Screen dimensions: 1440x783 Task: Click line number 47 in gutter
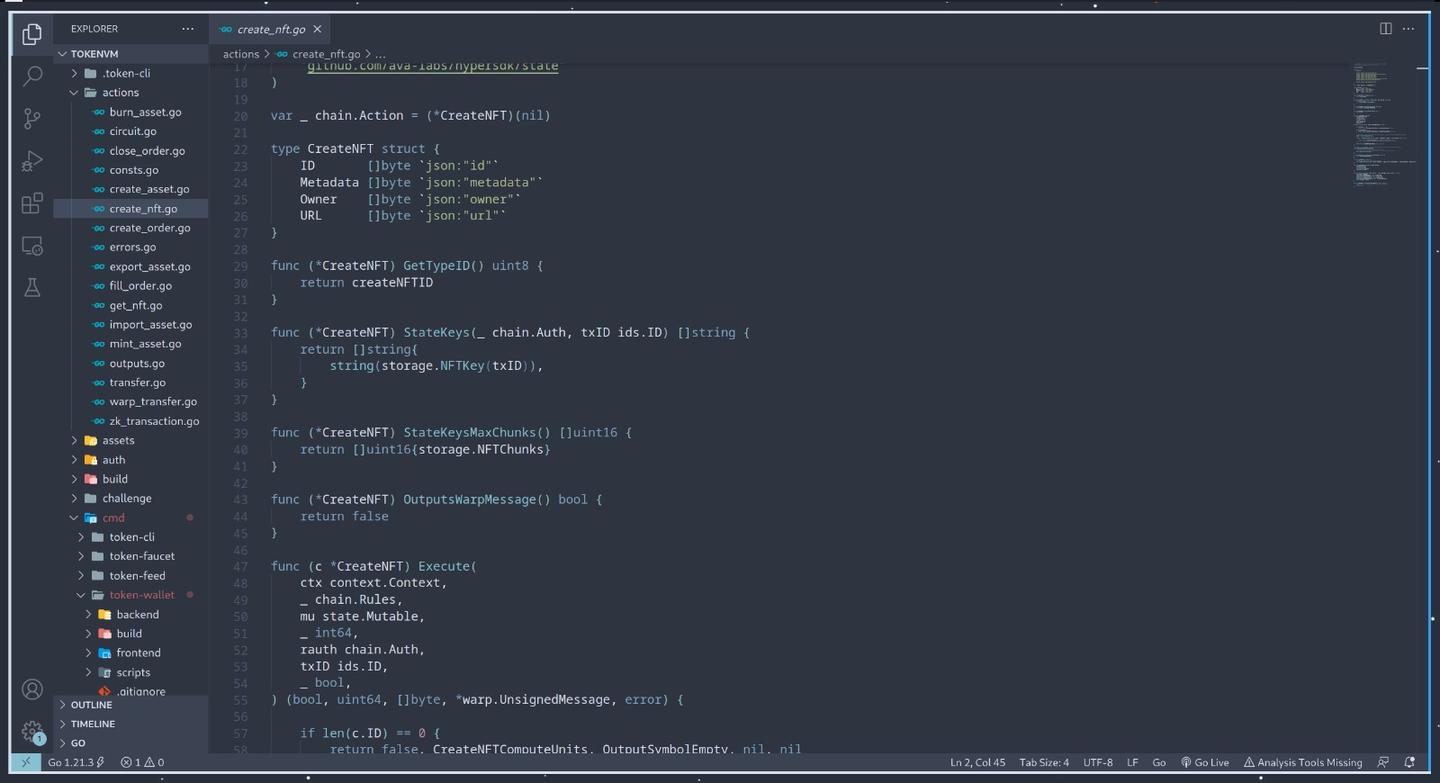[240, 566]
